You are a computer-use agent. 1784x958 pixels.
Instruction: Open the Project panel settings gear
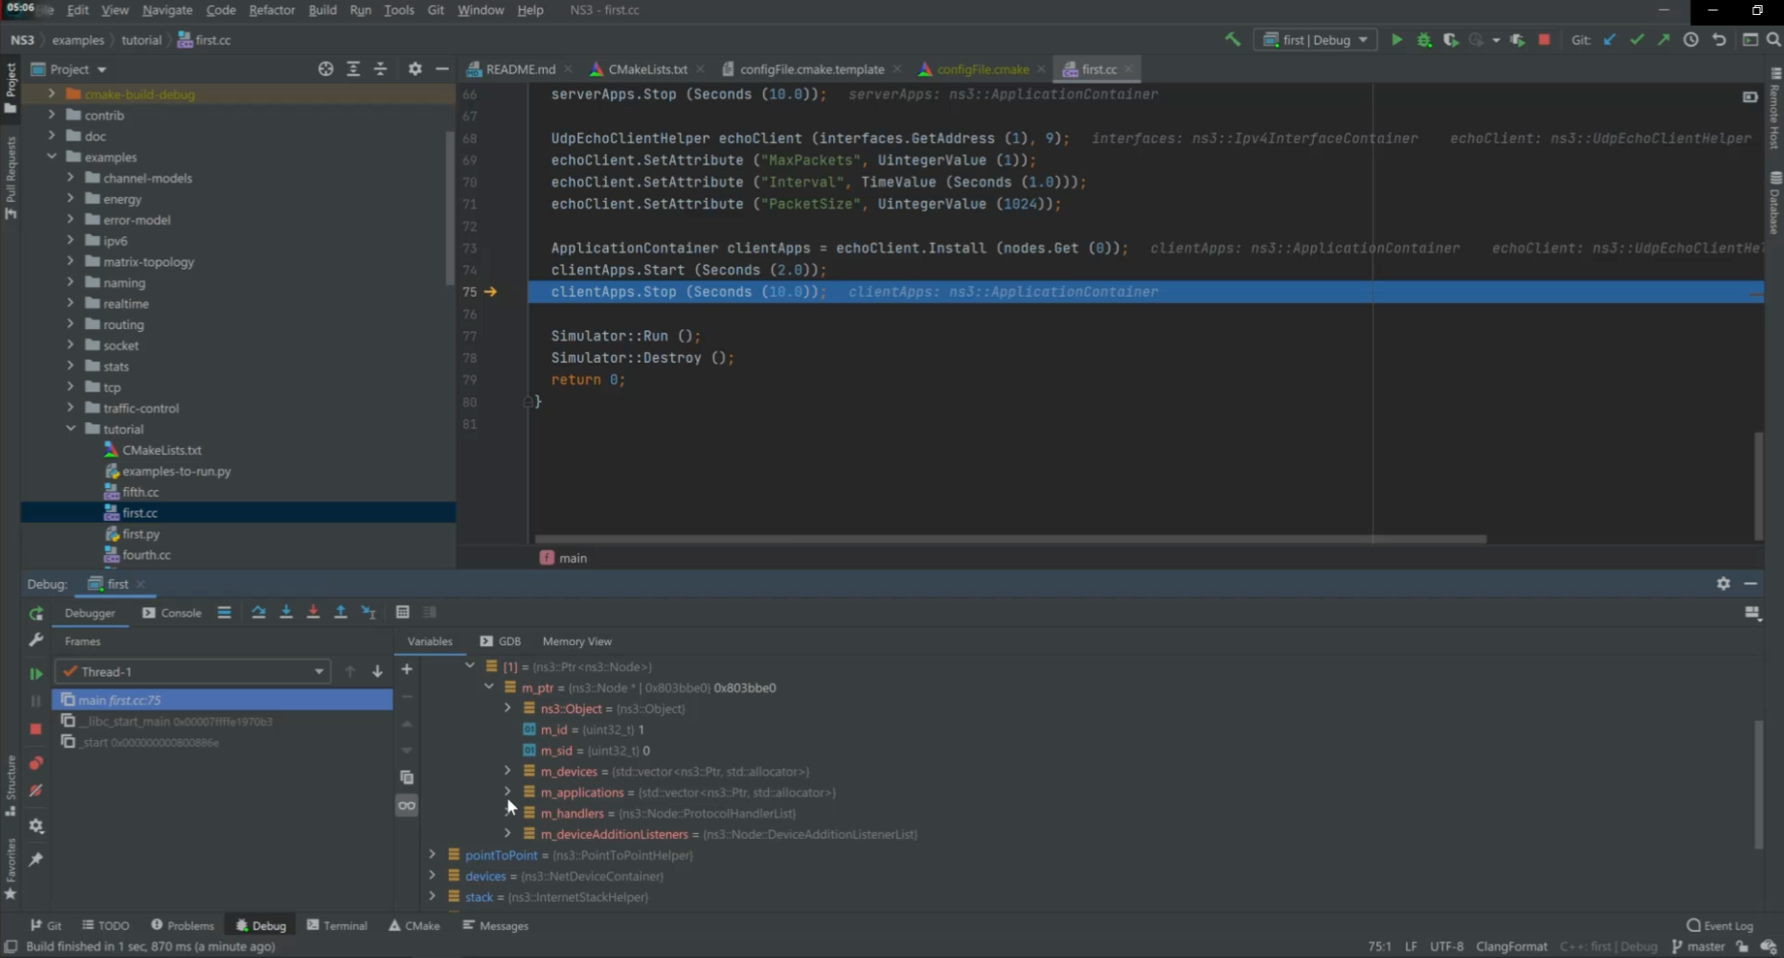[415, 69]
